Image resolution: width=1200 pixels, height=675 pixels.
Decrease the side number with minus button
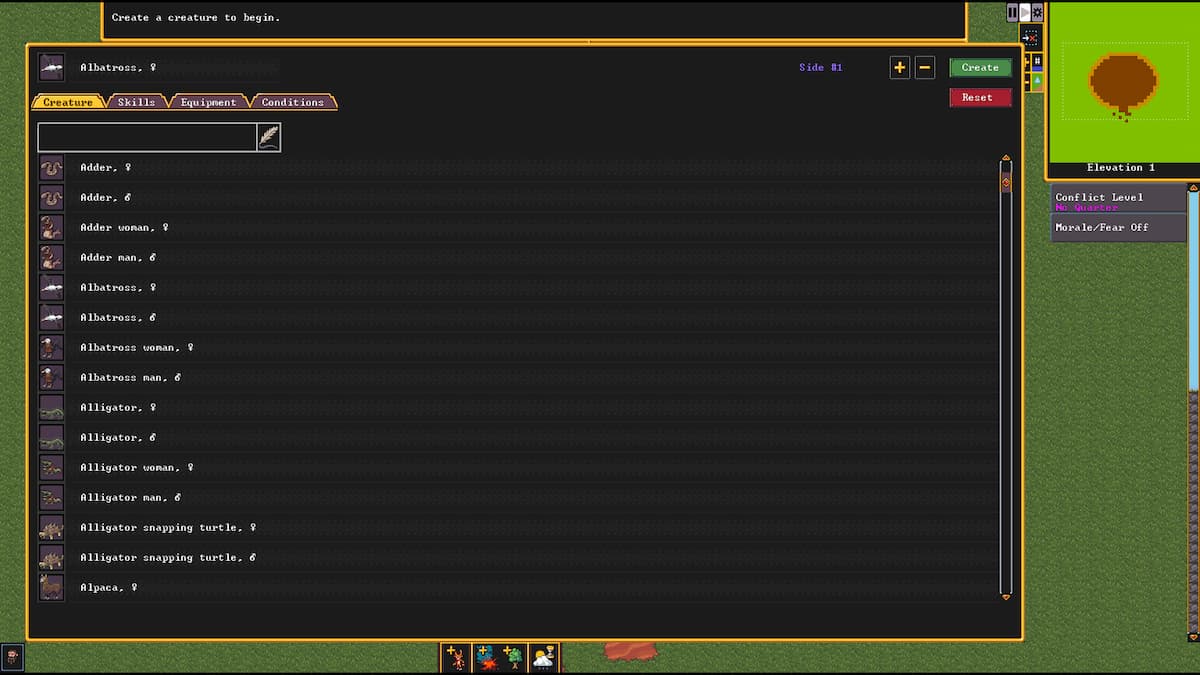(925, 68)
